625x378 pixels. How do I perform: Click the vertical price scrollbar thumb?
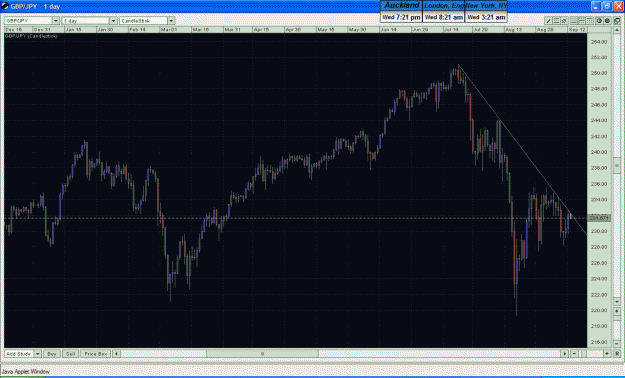coord(617,165)
